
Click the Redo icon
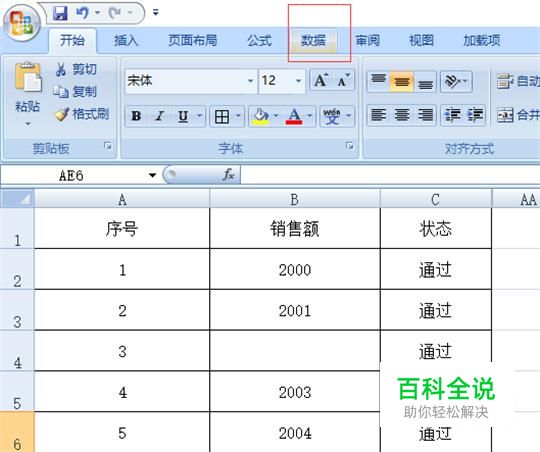click(115, 13)
